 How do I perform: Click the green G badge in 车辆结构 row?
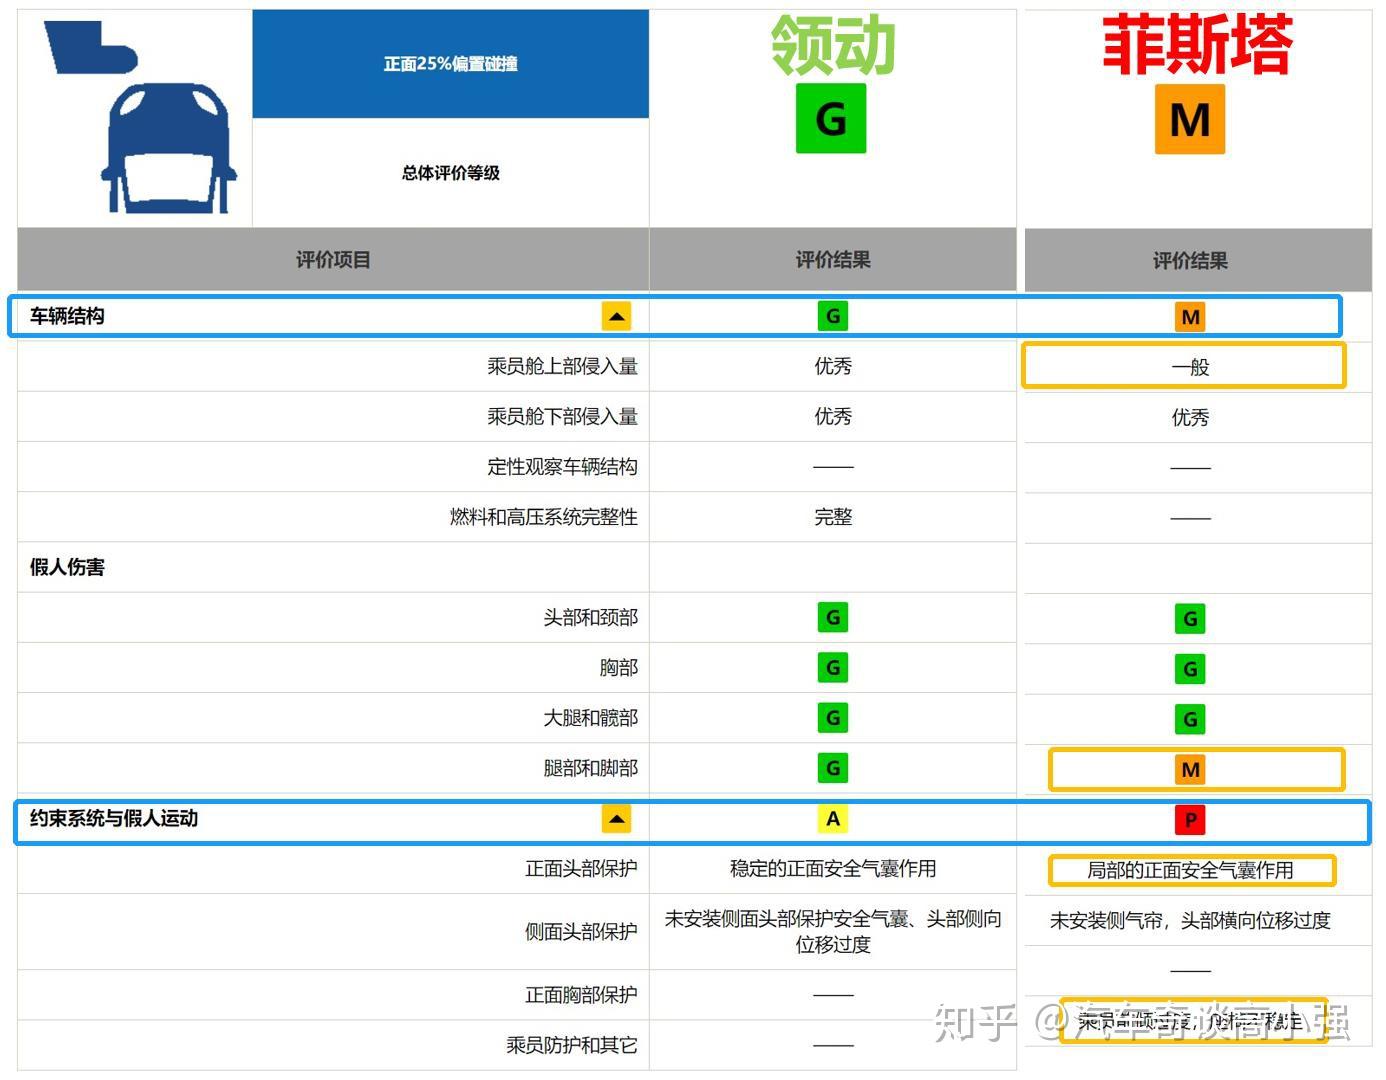(832, 315)
